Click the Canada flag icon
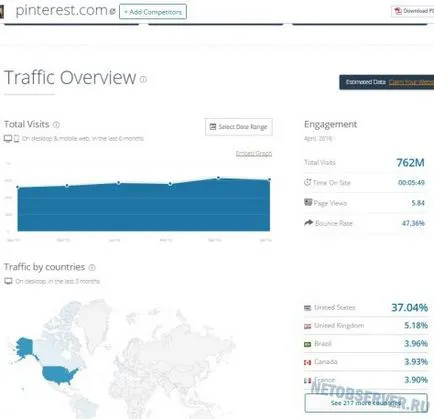434x419 pixels. click(307, 362)
